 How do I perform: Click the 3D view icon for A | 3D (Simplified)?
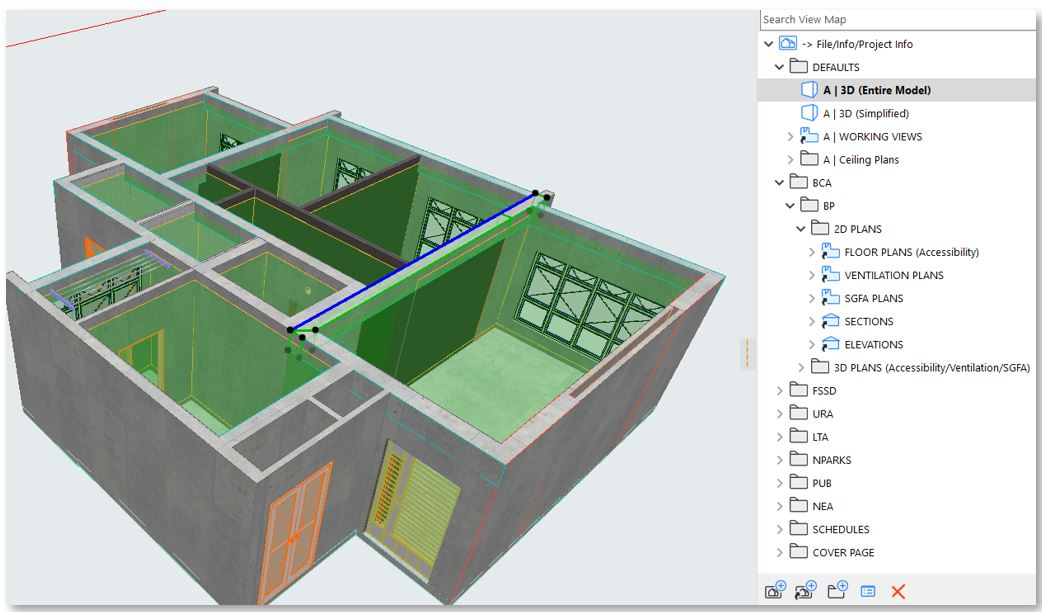810,113
